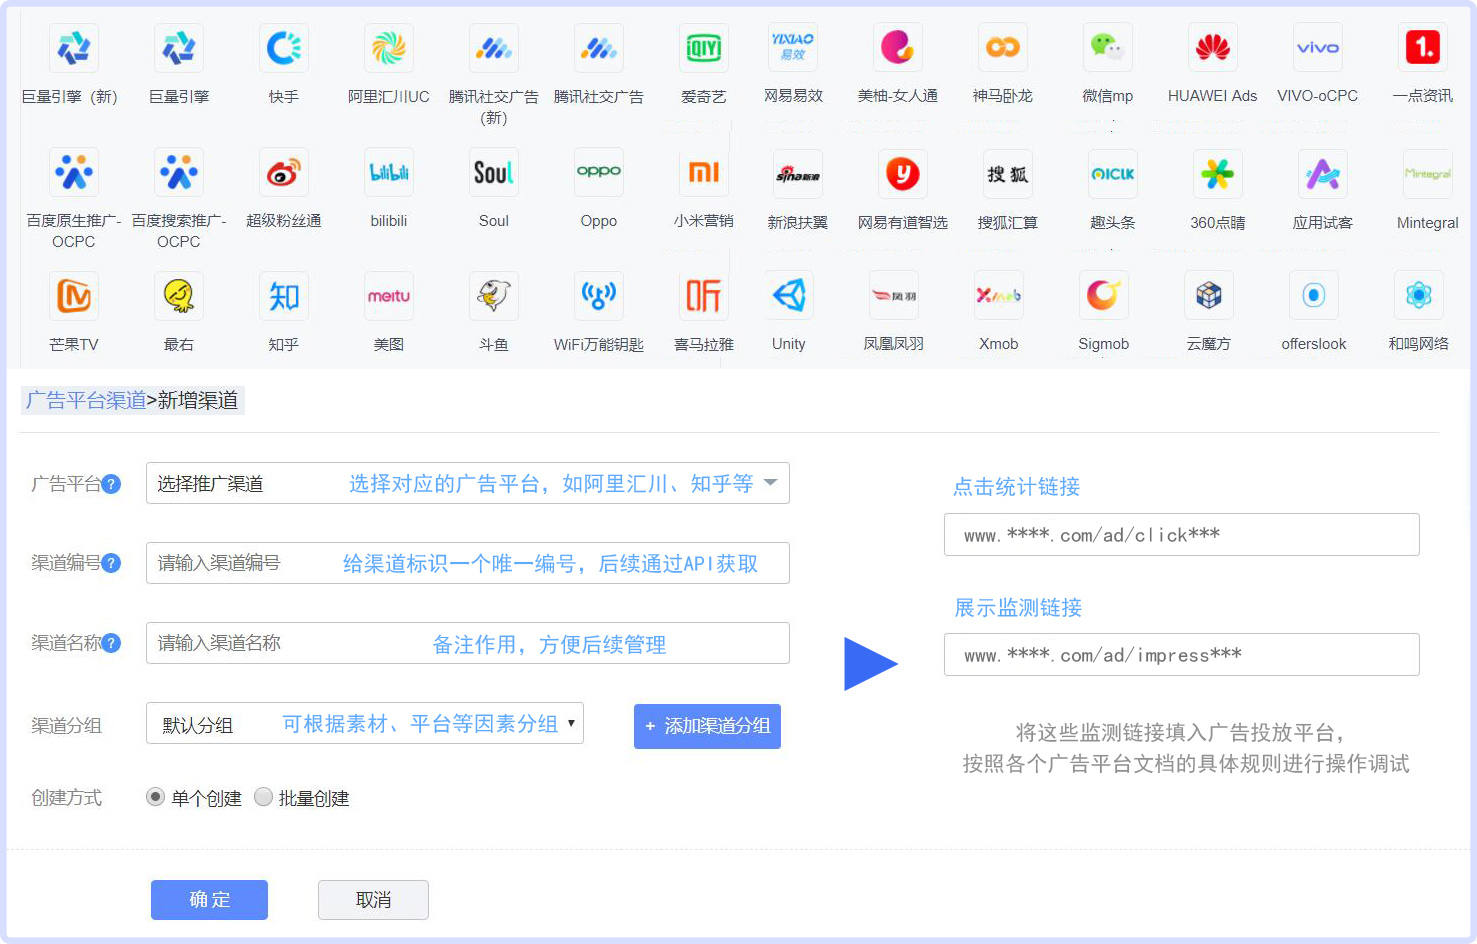Viewport: 1477px width, 944px height.
Task: Open the 选择推广渠道 platform dropdown
Action: click(x=468, y=483)
